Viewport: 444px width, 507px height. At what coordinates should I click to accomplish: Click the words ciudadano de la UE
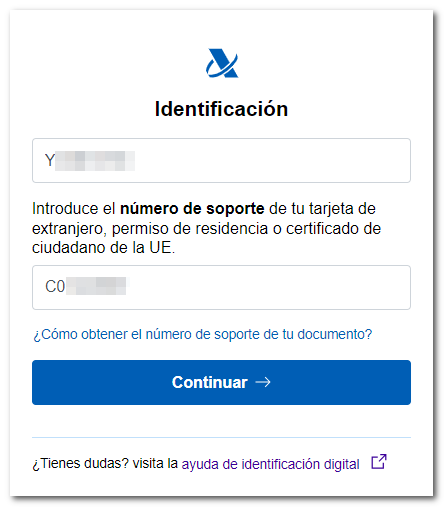click(x=103, y=248)
